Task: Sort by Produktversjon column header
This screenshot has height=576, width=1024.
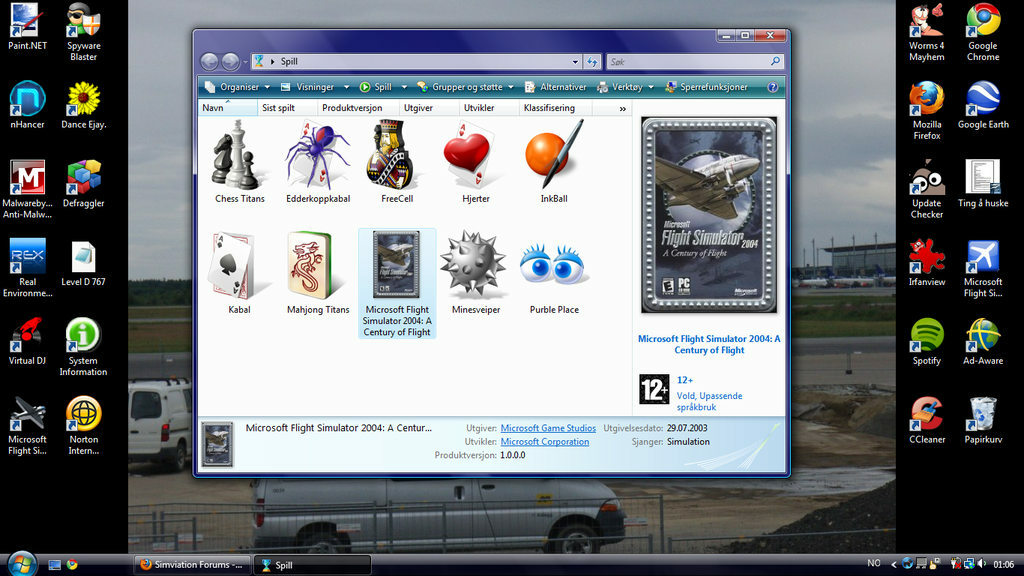Action: click(x=358, y=108)
